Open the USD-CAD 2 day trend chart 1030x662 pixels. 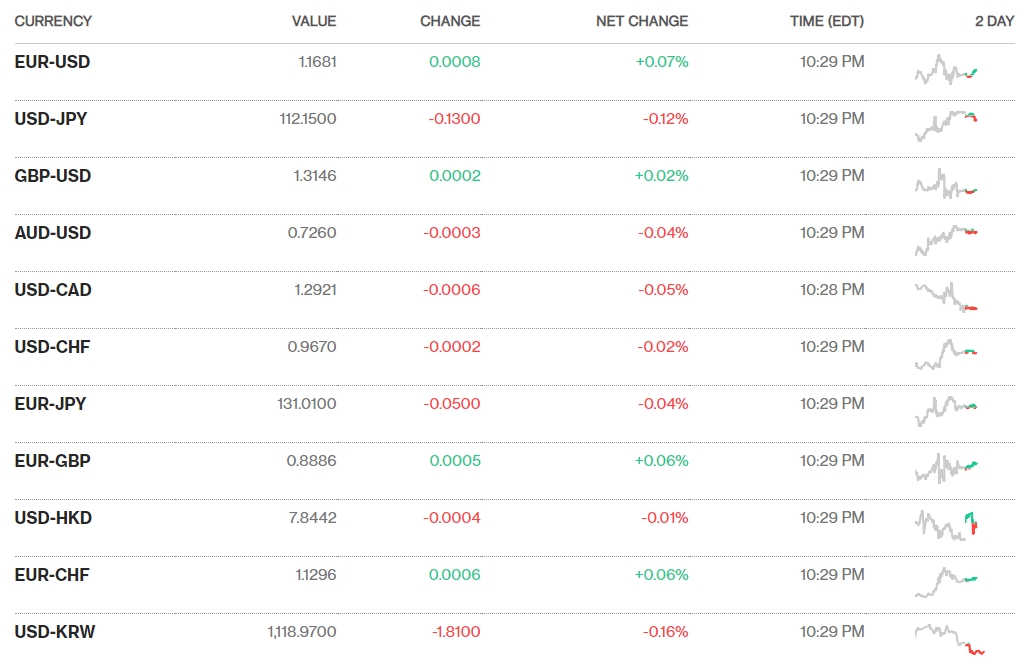[x=946, y=297]
